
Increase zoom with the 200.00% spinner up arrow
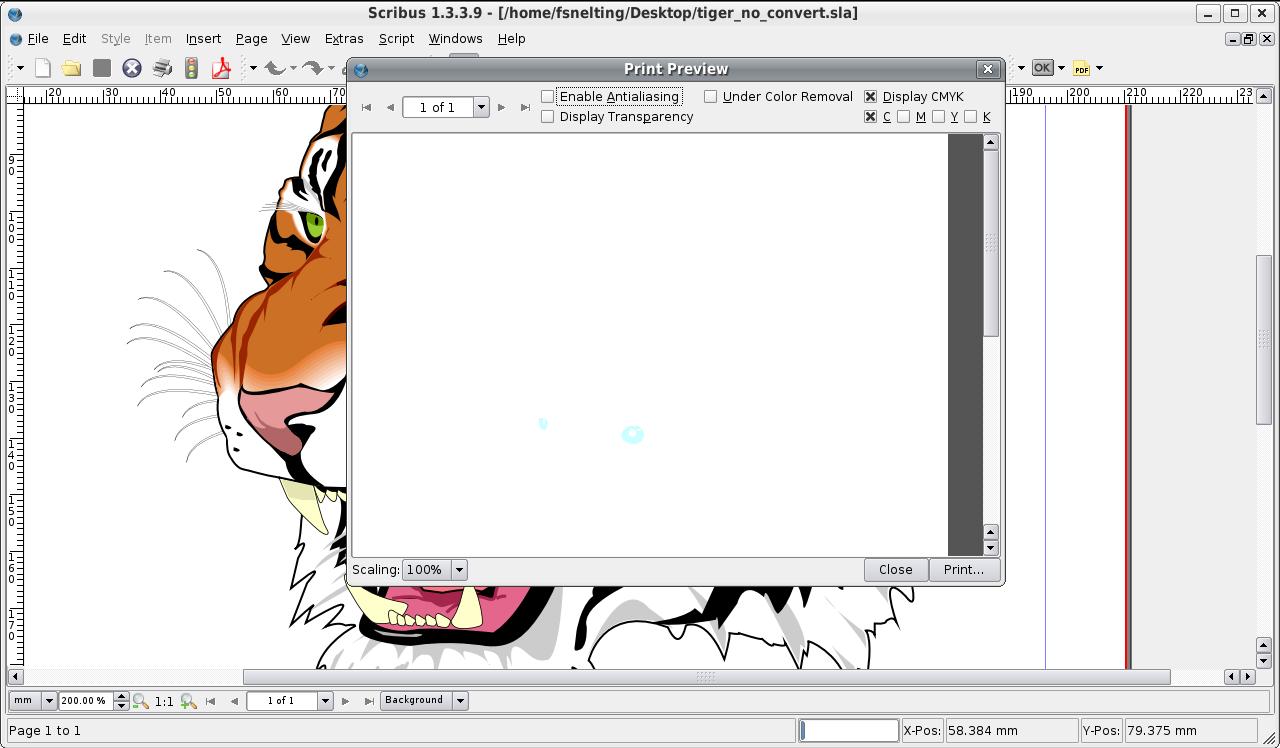click(121, 696)
